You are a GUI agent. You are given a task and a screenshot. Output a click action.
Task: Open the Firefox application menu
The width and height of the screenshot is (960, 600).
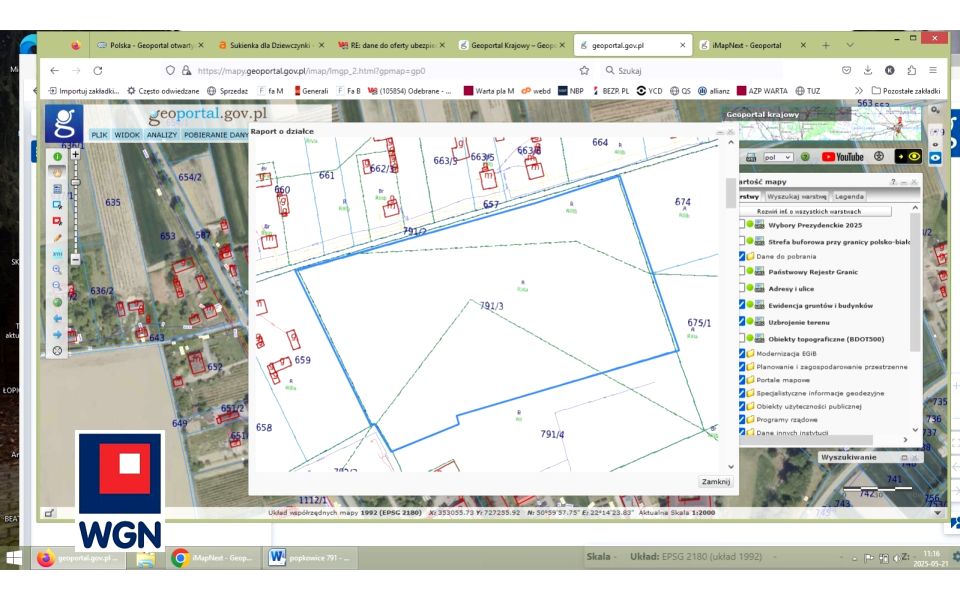[933, 70]
